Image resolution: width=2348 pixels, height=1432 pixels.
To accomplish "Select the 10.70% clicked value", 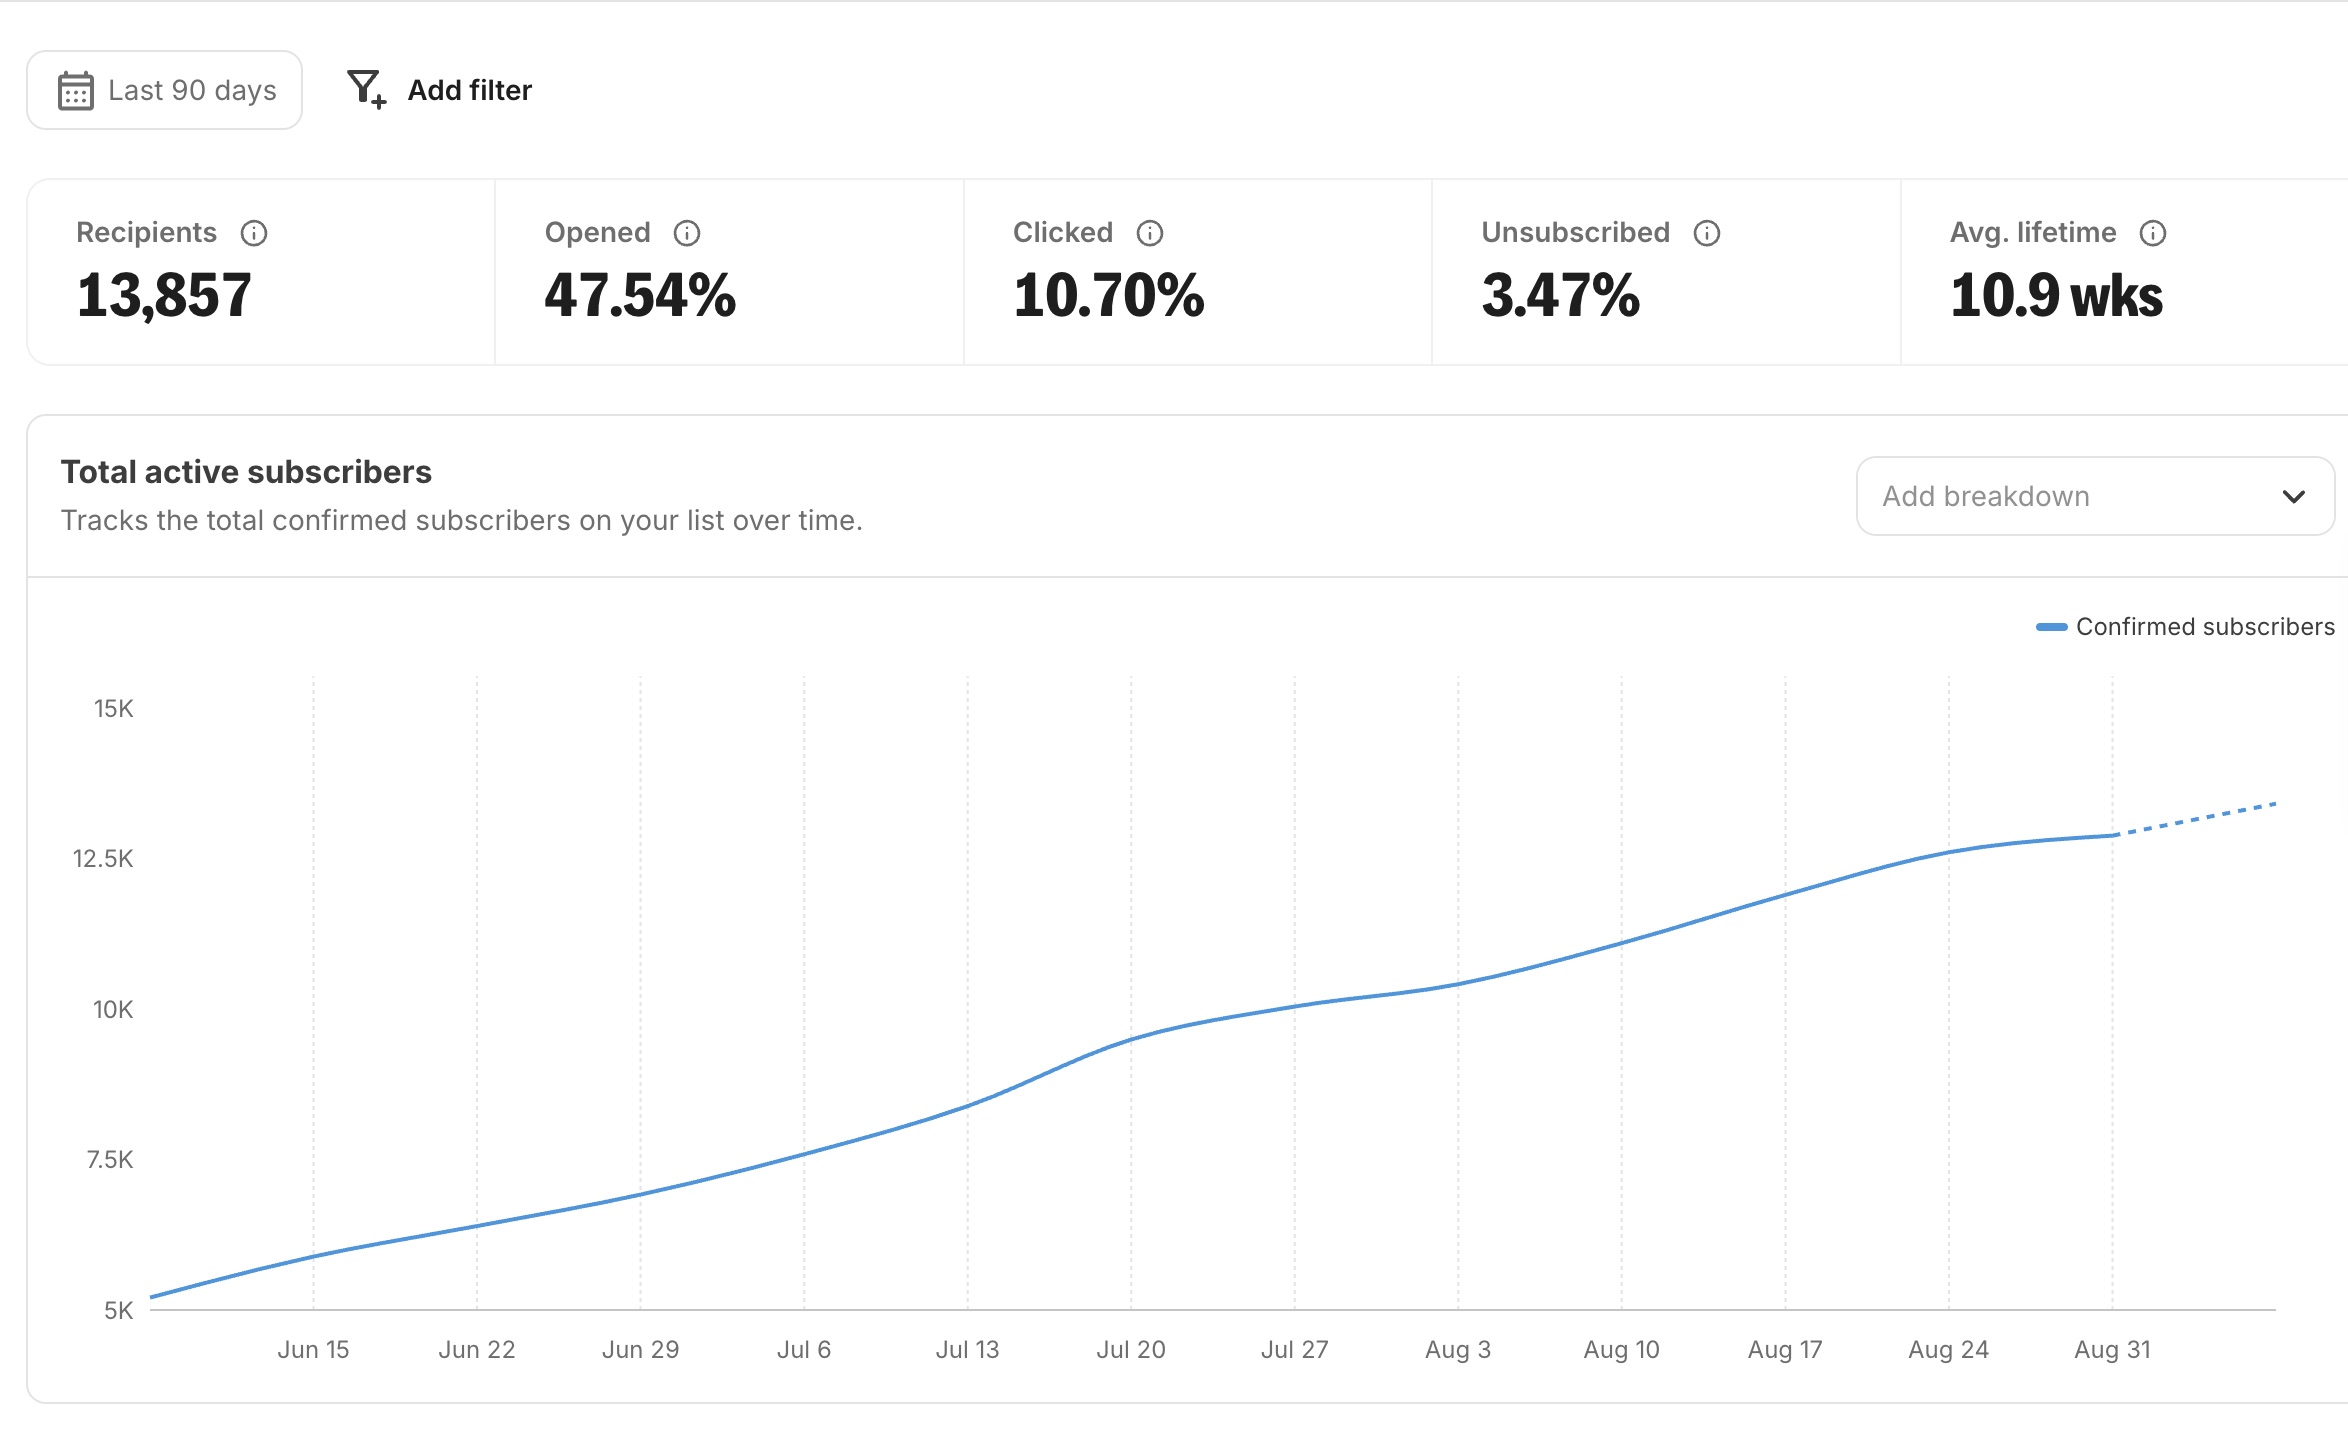I will 1109,296.
